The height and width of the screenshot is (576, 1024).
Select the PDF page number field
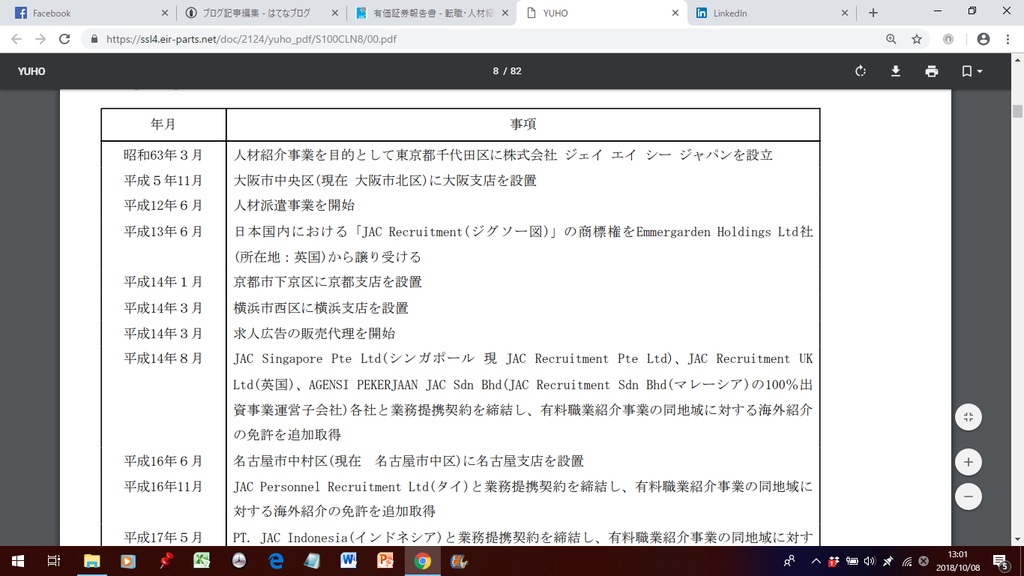click(x=496, y=71)
